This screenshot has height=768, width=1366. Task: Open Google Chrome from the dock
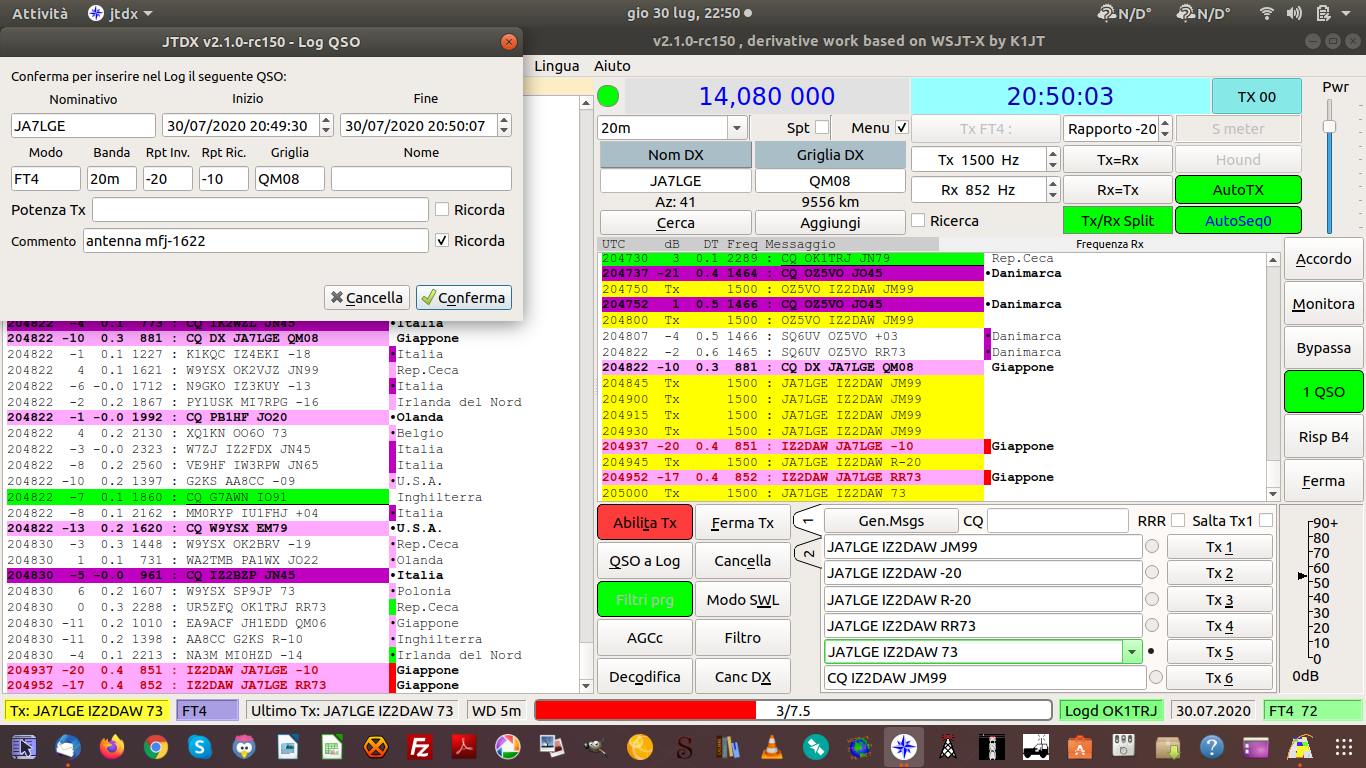pos(156,746)
